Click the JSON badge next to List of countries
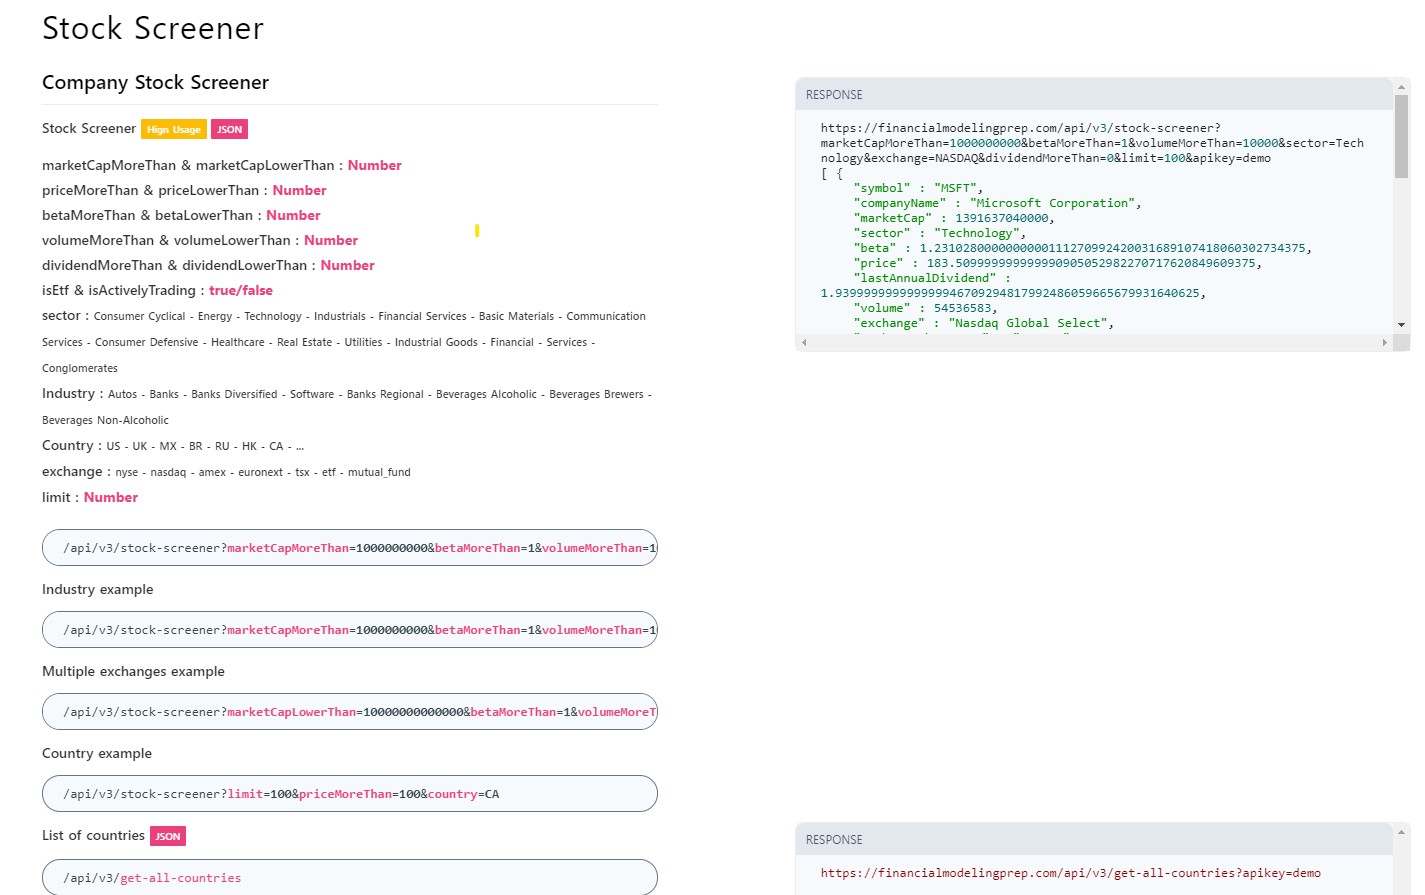1425x895 pixels. [x=168, y=836]
